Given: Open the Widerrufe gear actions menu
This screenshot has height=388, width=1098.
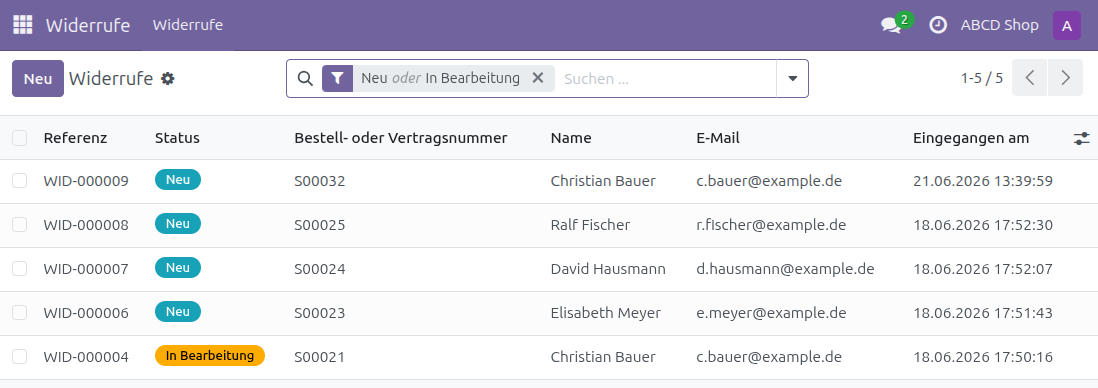Looking at the screenshot, I should point(167,78).
